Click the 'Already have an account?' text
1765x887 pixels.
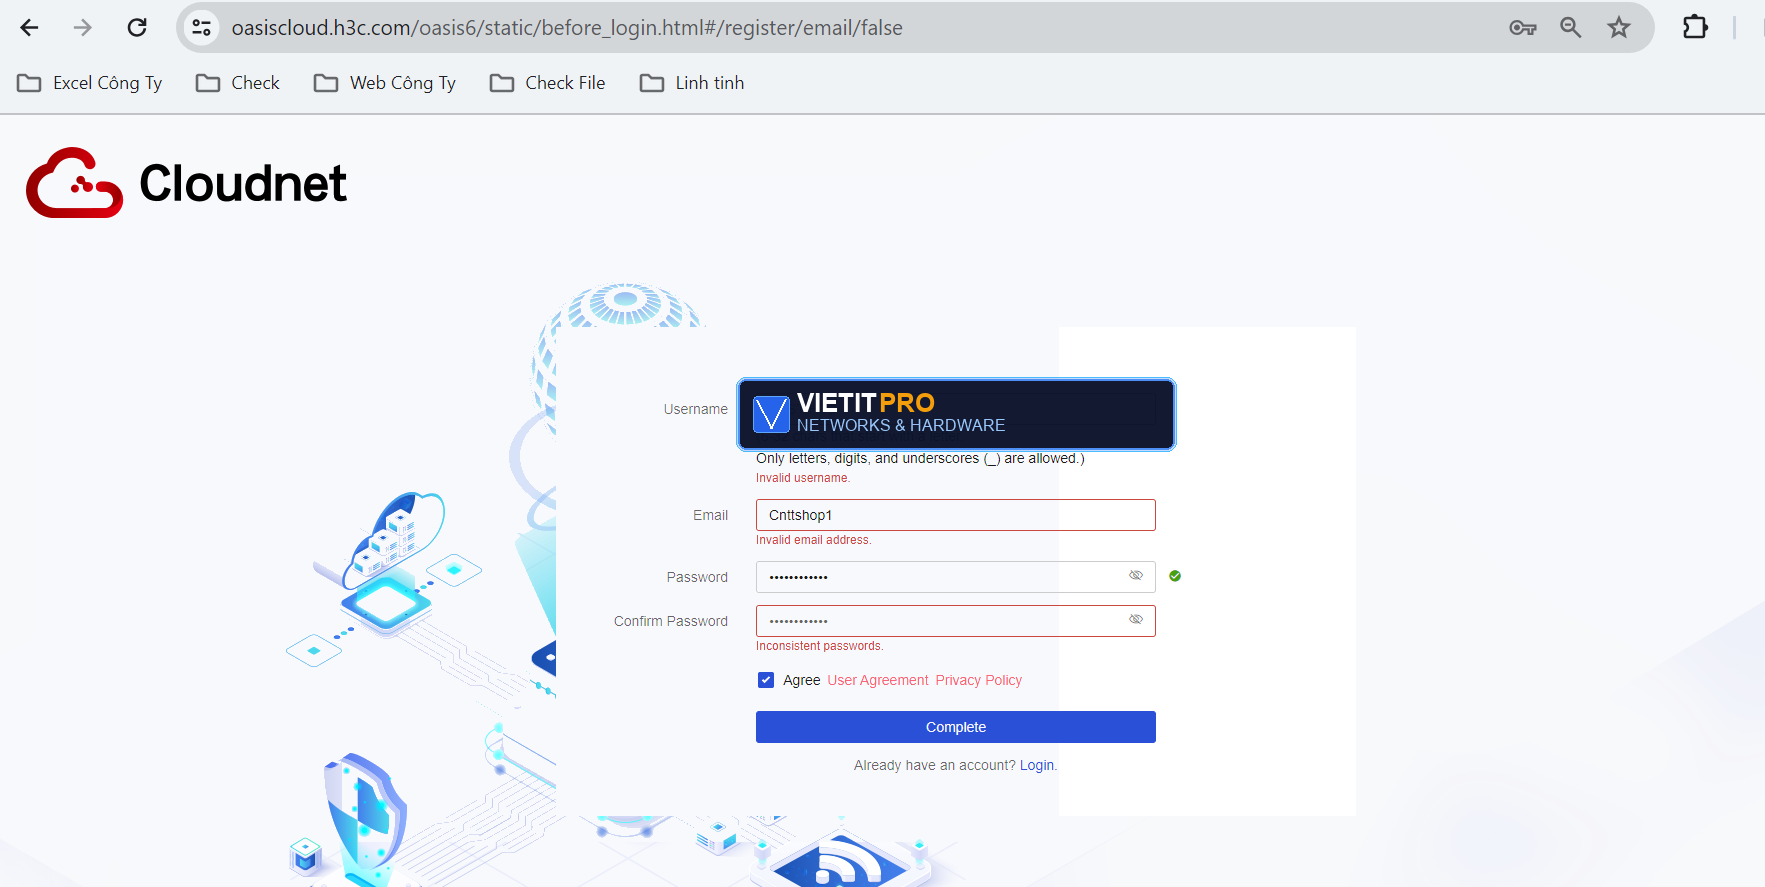point(935,765)
